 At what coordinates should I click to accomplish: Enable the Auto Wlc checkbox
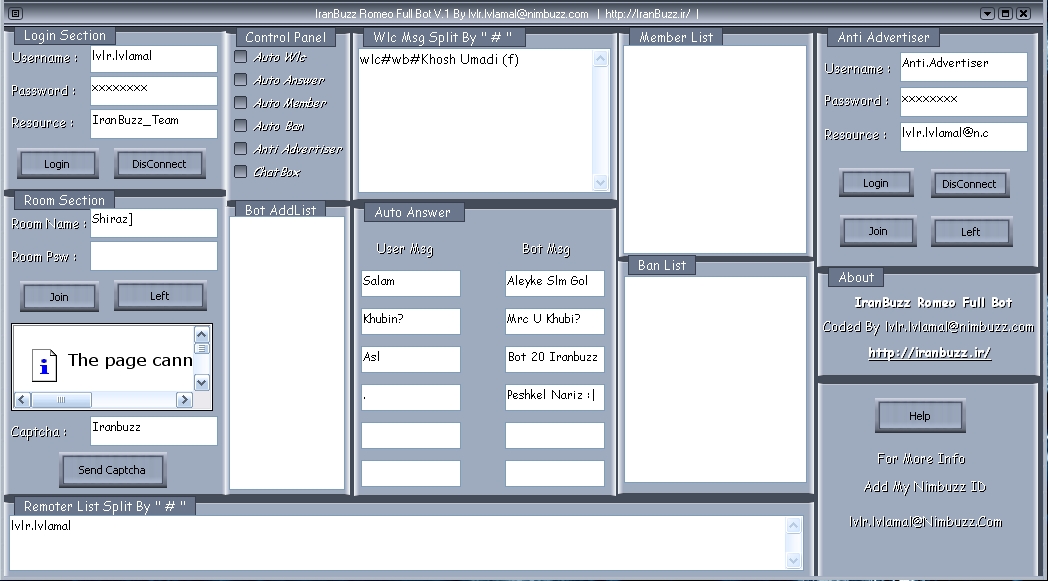[241, 57]
